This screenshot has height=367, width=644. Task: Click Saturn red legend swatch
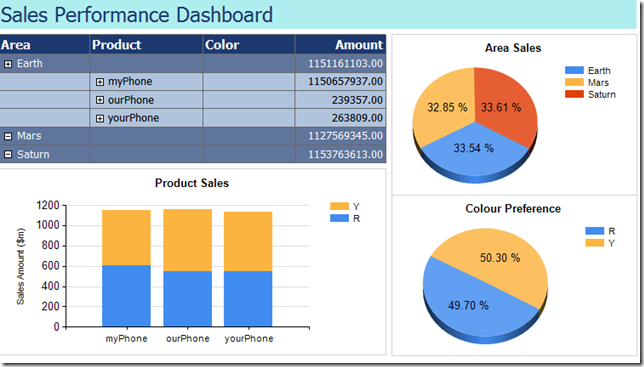(x=574, y=94)
